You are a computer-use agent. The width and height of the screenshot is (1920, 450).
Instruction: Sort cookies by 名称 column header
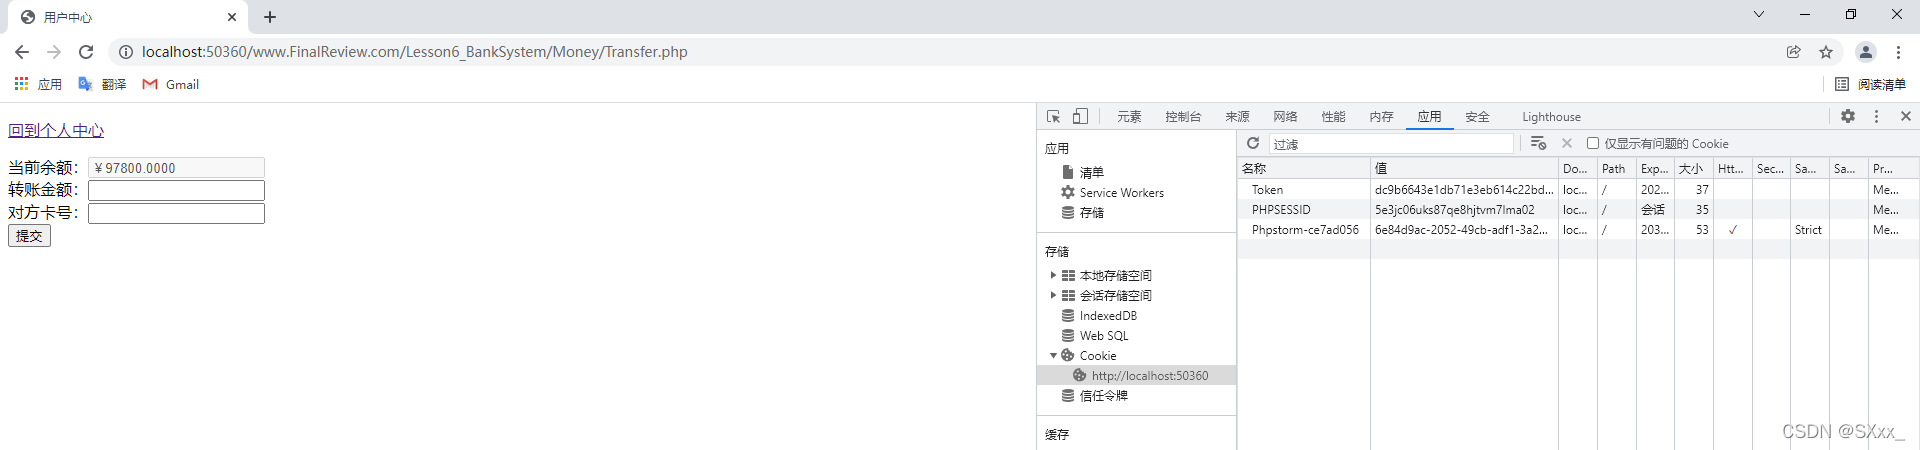click(1304, 169)
